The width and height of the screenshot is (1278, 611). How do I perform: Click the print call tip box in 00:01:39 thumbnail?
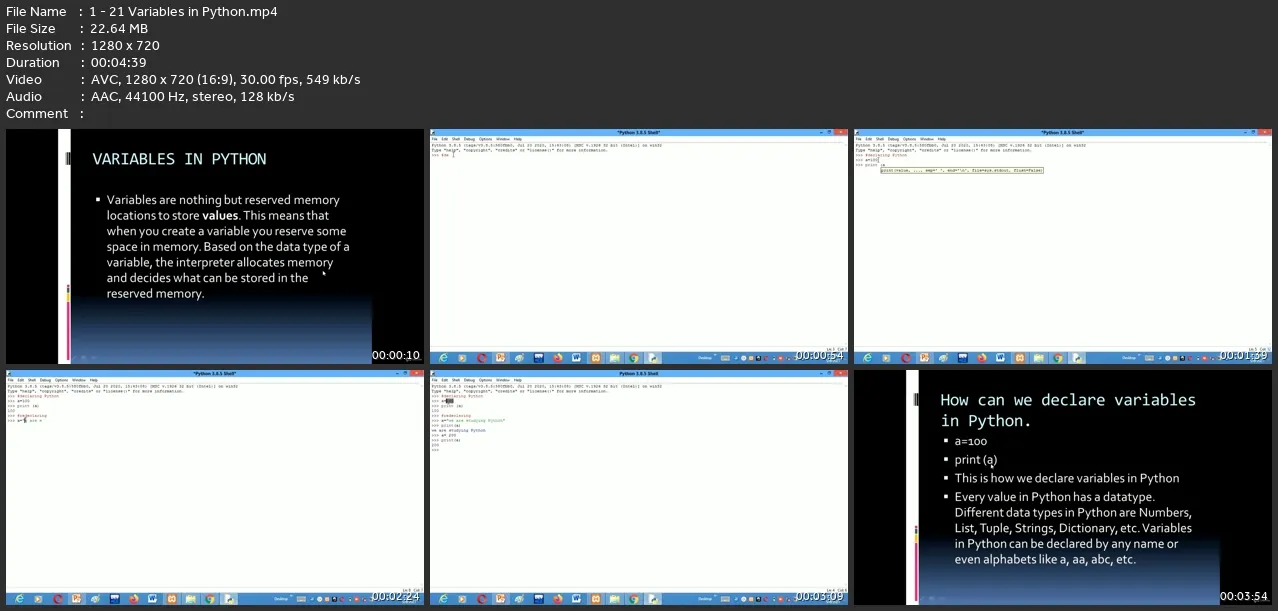pos(962,171)
